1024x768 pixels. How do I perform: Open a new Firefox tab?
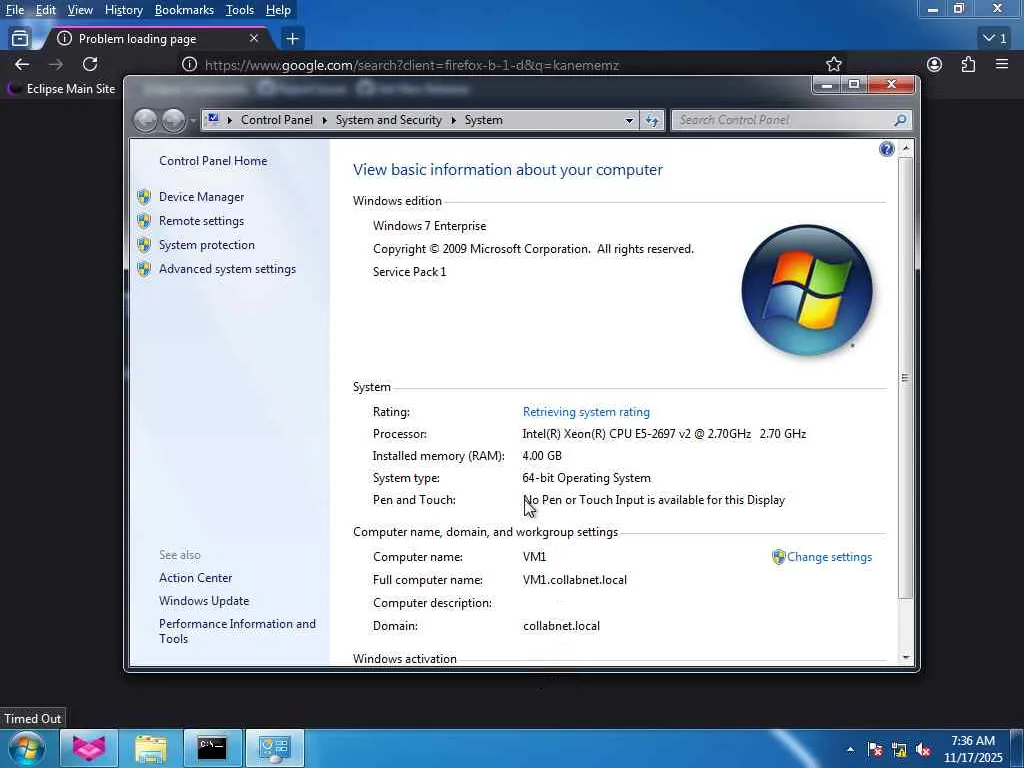293,39
